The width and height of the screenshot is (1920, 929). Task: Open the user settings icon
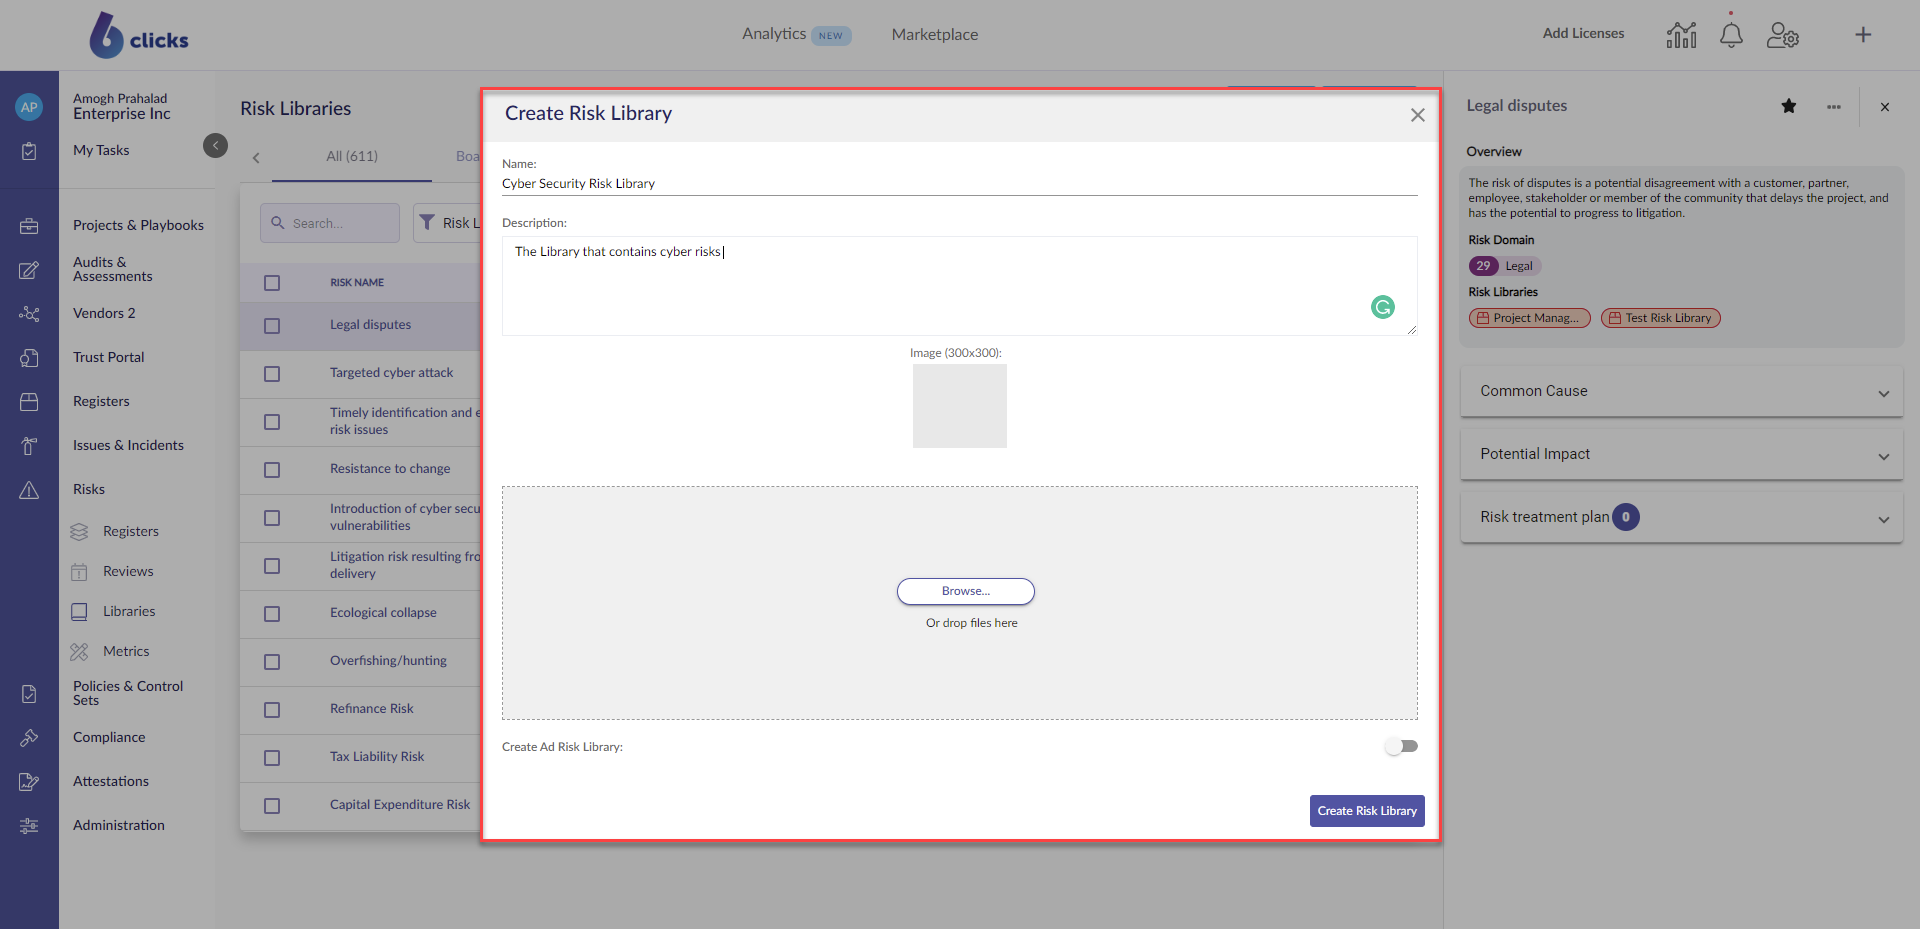tap(1782, 34)
